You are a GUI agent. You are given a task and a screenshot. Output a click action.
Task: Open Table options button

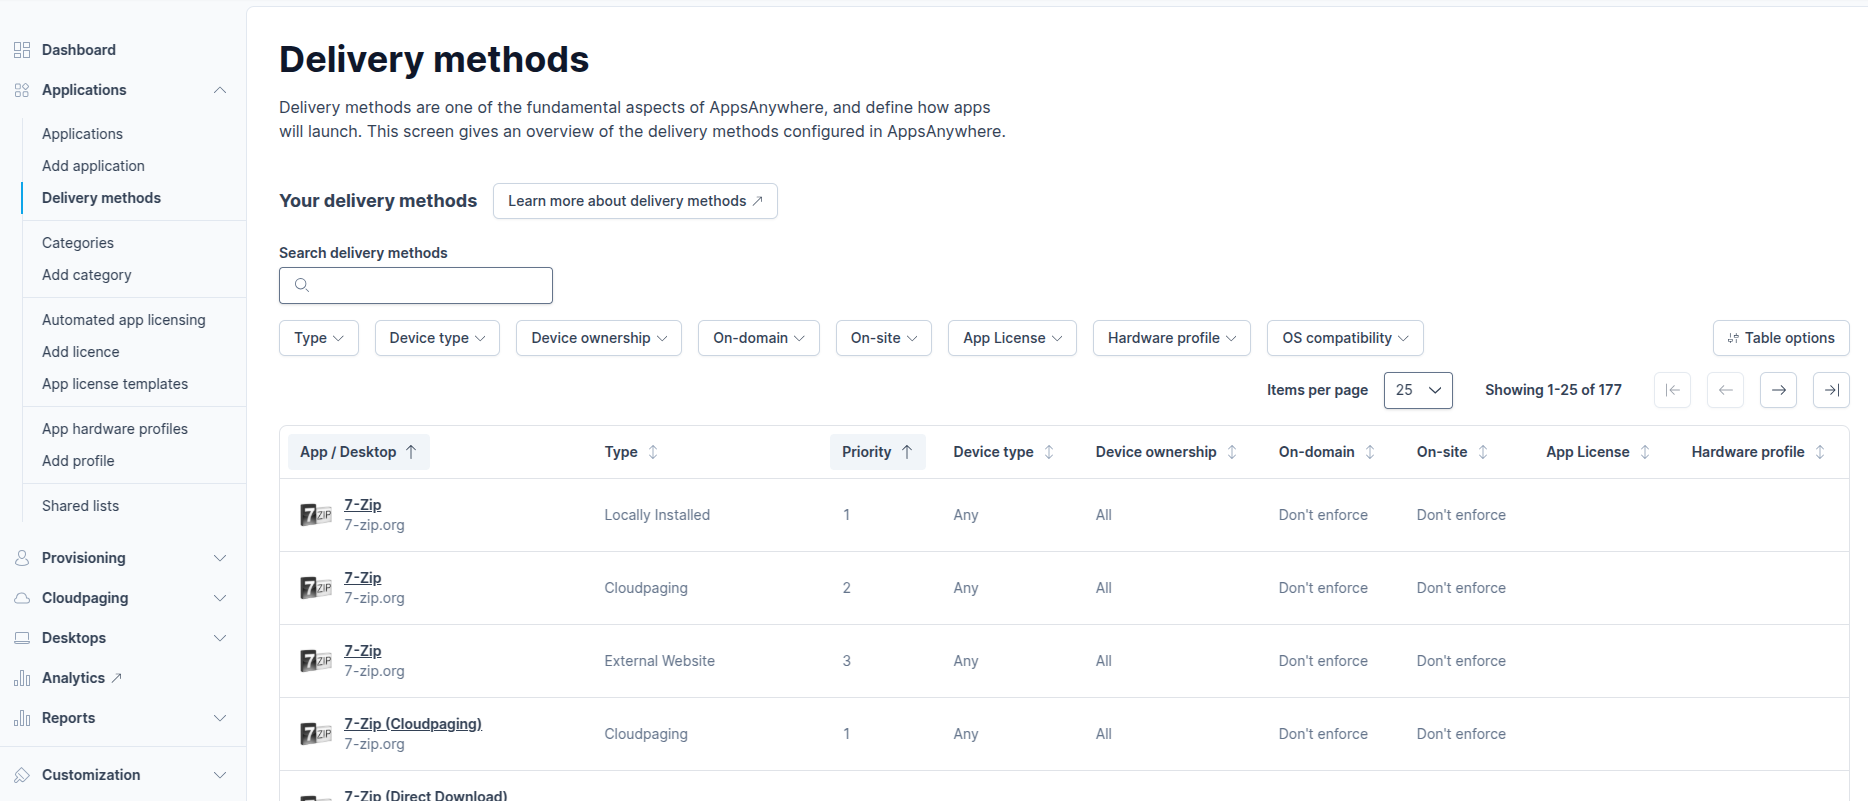coord(1780,338)
